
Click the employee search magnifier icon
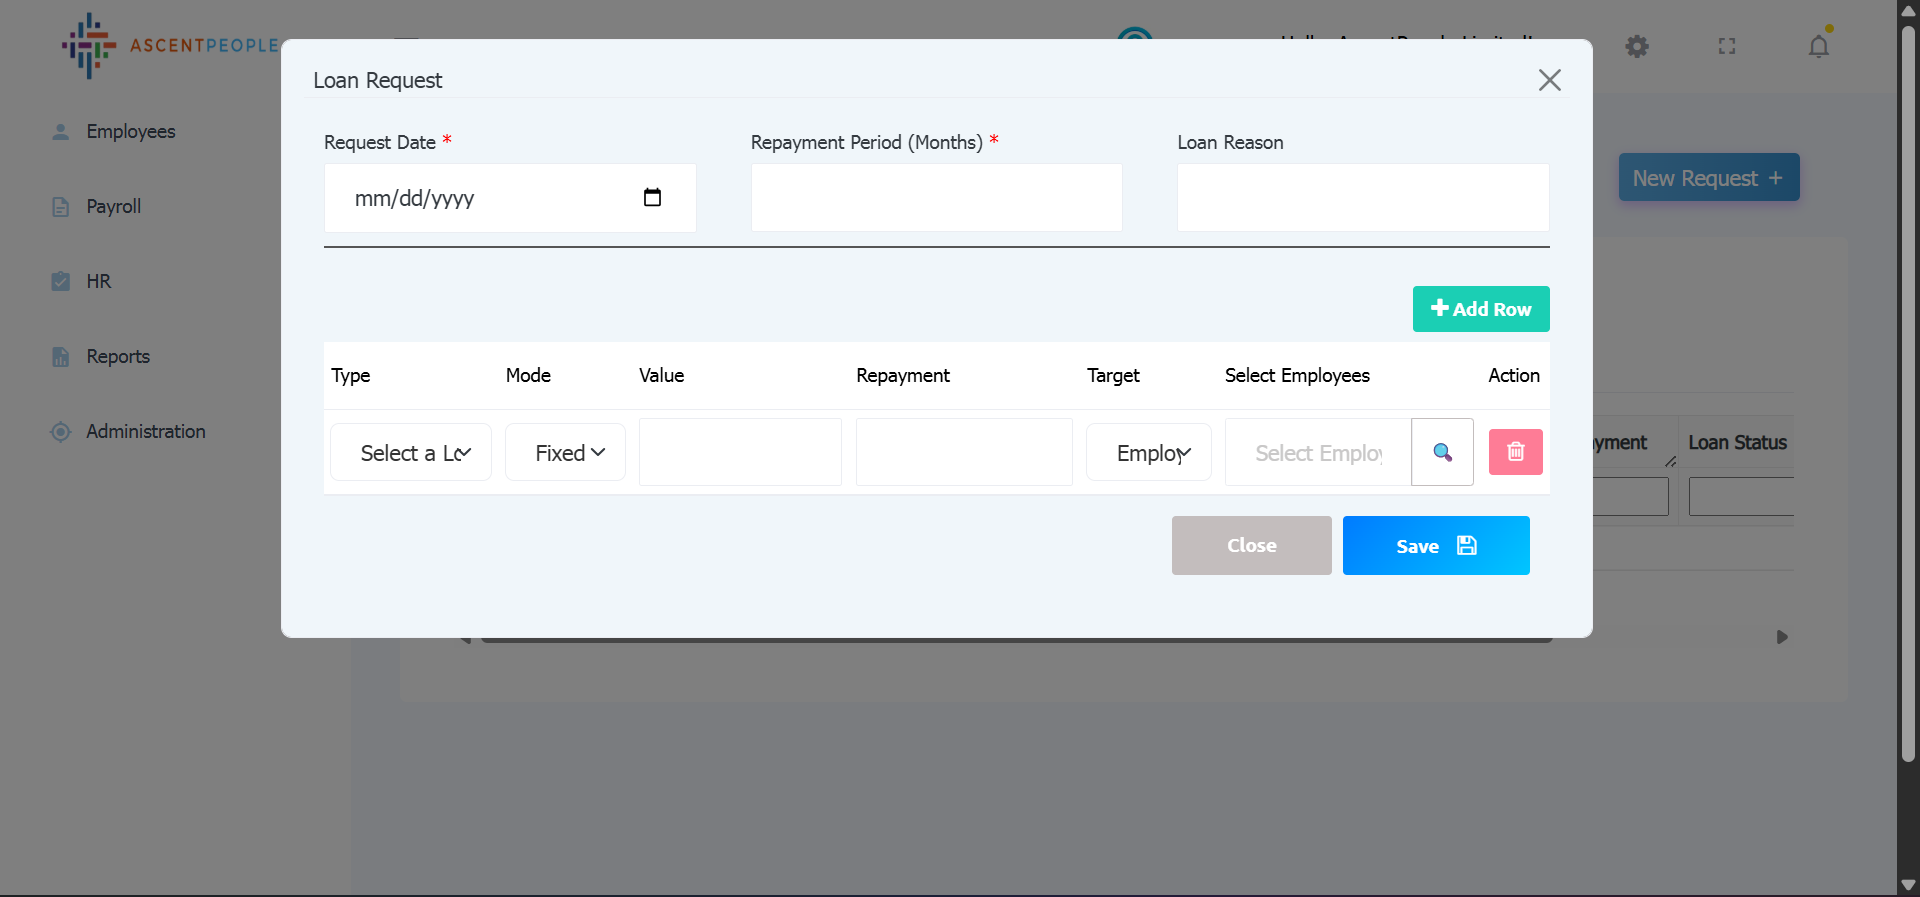click(1442, 453)
